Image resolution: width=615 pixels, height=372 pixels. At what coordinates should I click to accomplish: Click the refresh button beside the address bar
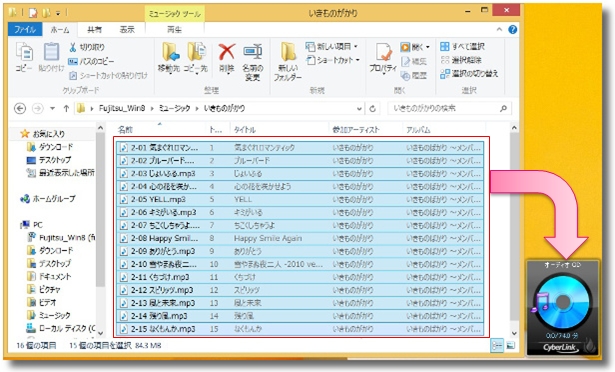(x=373, y=108)
